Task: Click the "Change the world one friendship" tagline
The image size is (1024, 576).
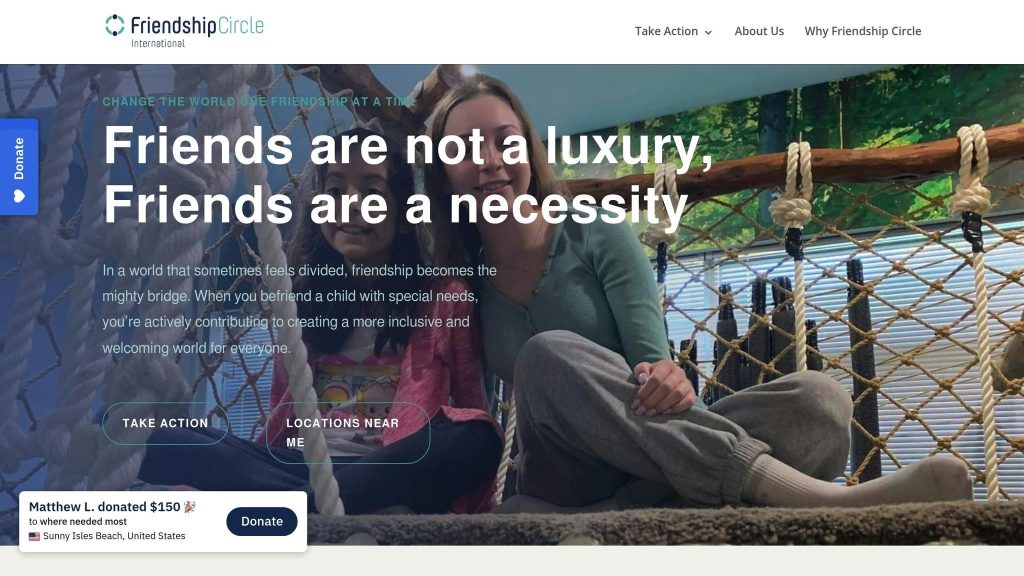Action: pyautogui.click(x=259, y=101)
